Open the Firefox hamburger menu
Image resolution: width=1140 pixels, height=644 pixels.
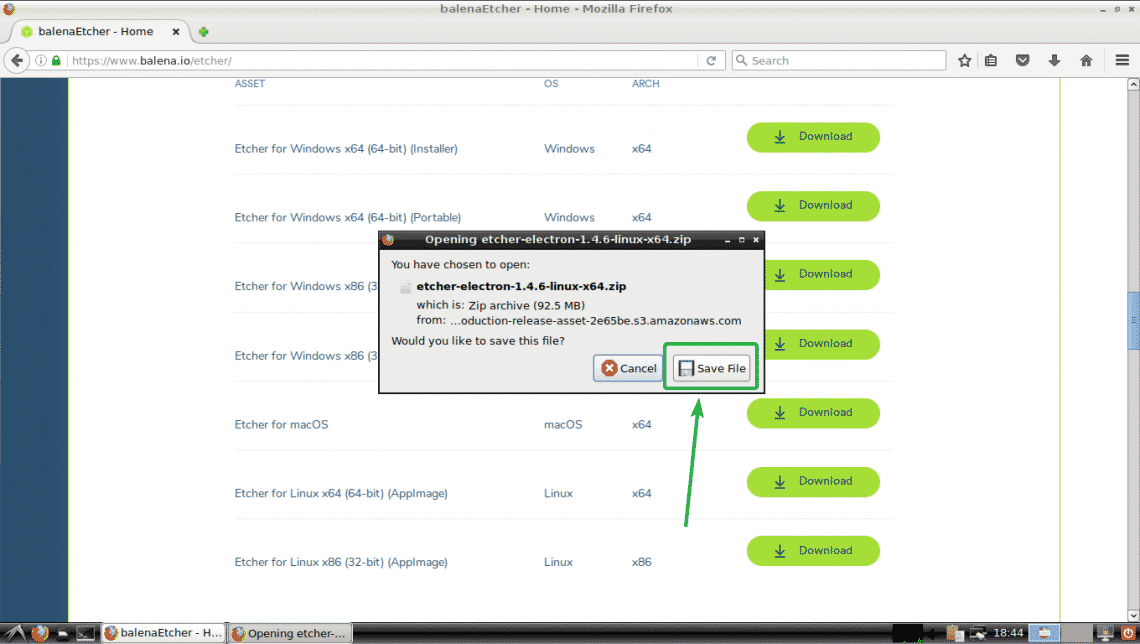pos(1123,60)
